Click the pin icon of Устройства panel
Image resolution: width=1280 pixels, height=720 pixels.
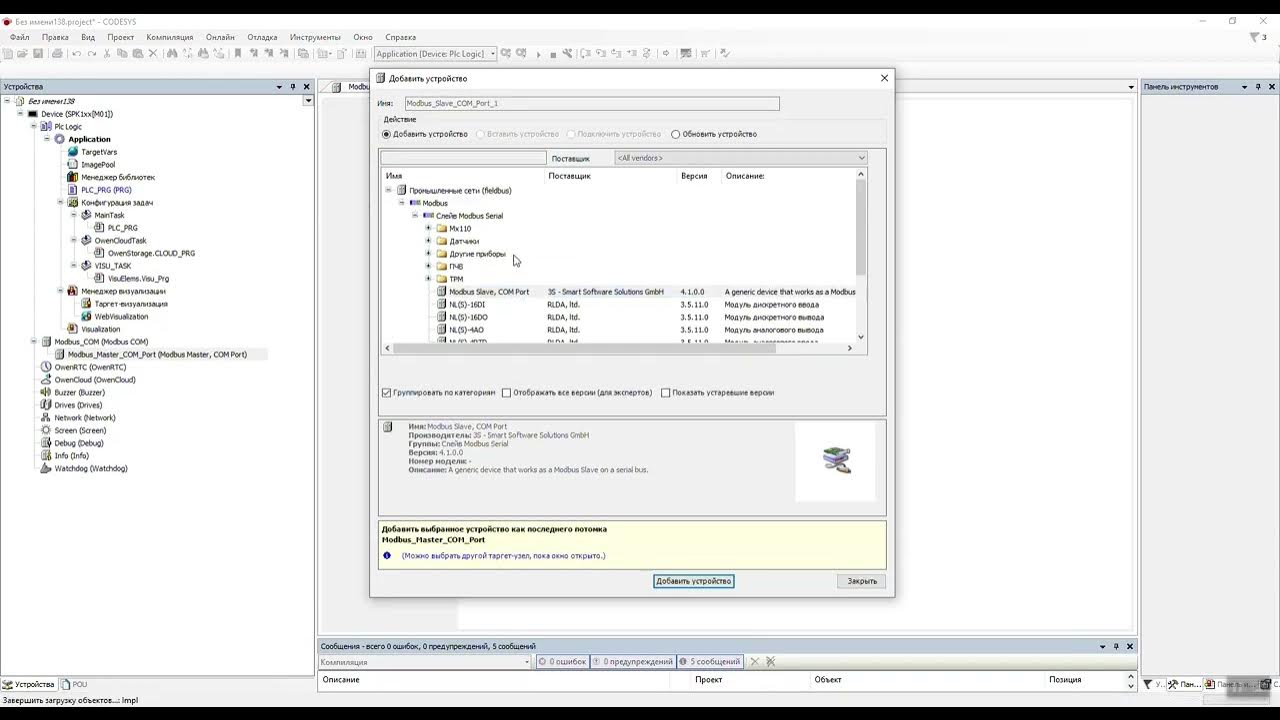(x=293, y=87)
